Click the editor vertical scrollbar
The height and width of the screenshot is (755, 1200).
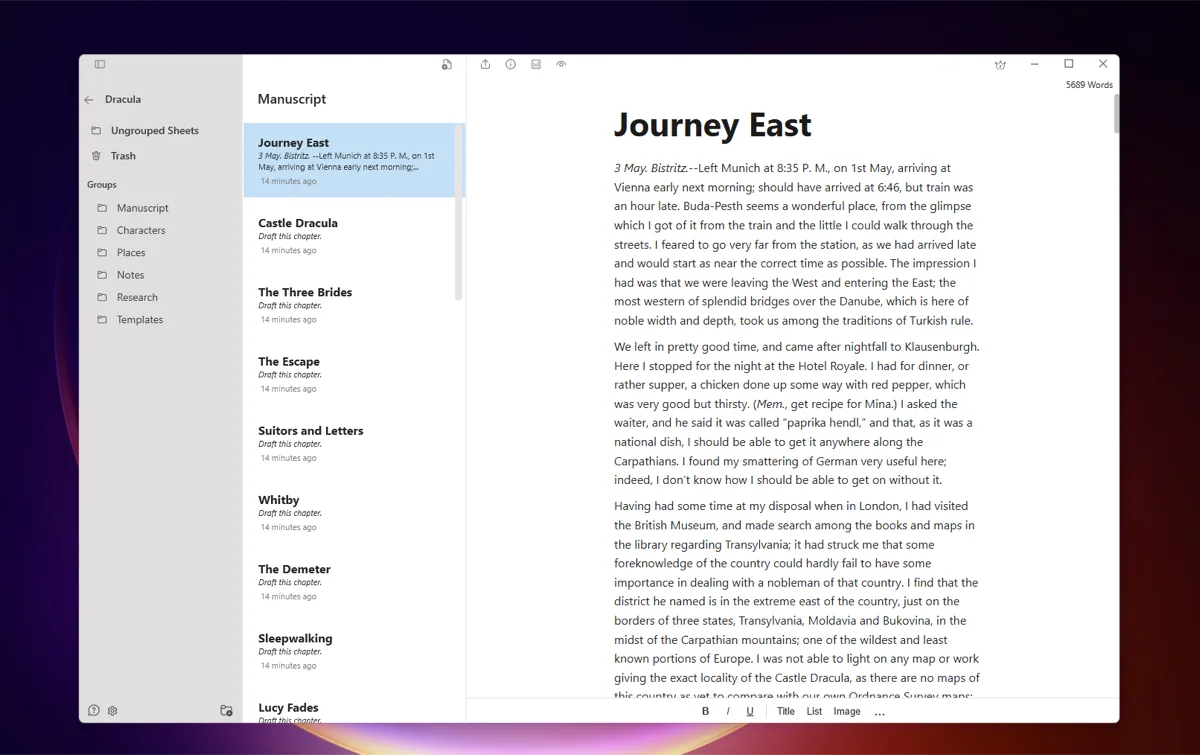click(x=1116, y=112)
